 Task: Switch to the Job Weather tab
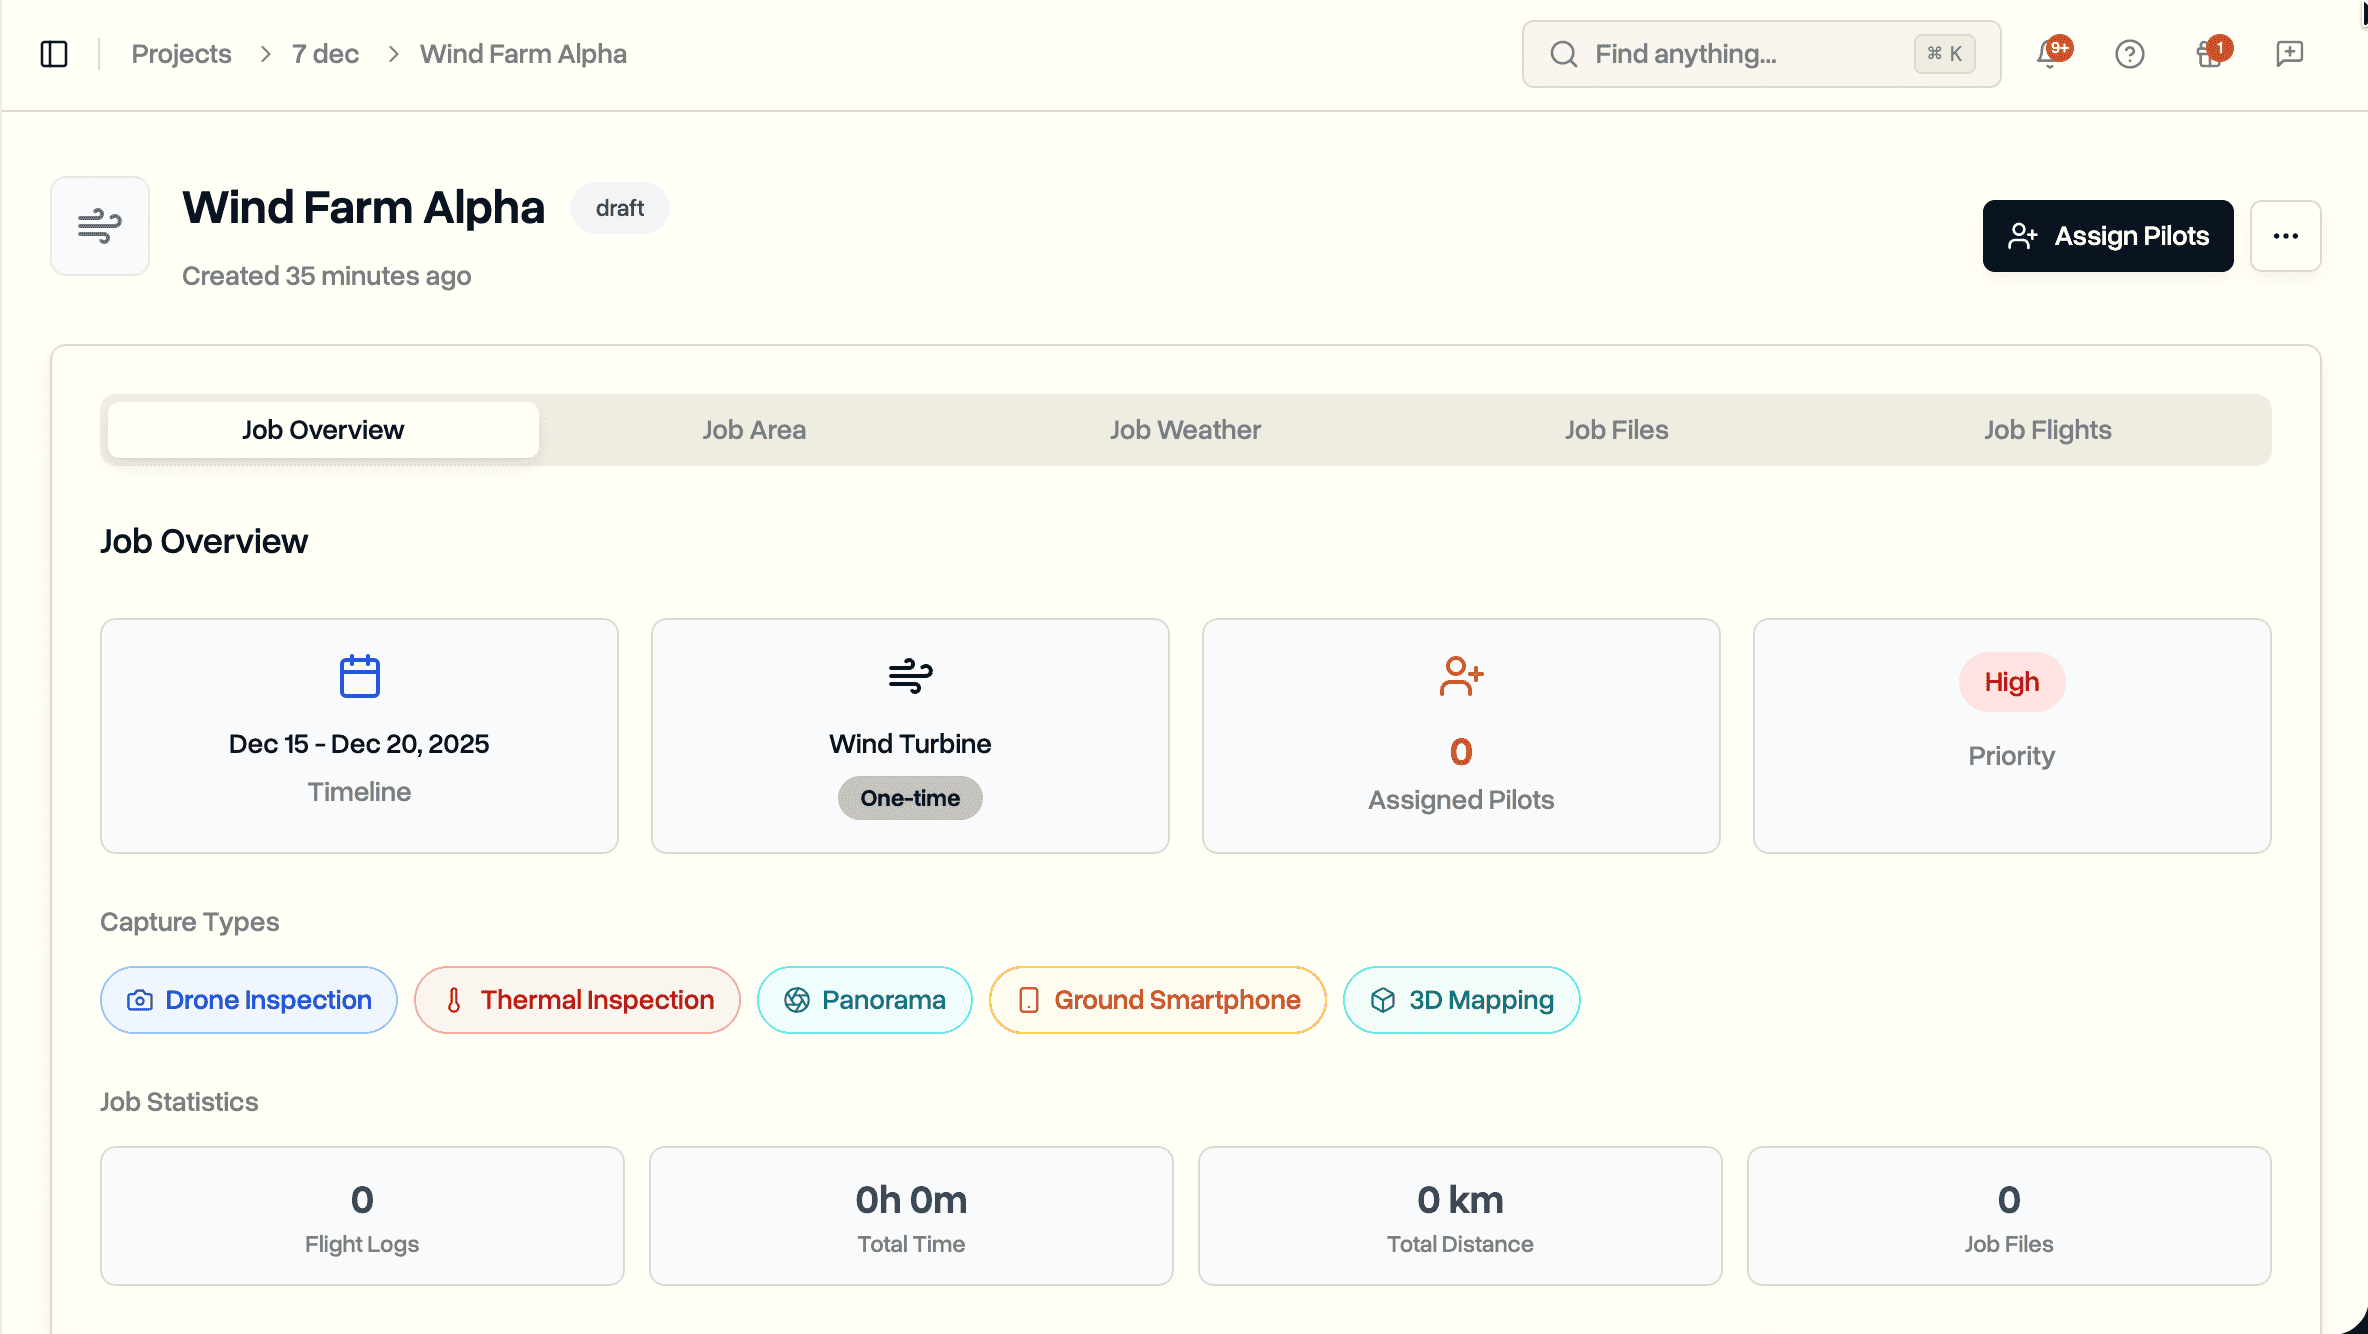1185,429
